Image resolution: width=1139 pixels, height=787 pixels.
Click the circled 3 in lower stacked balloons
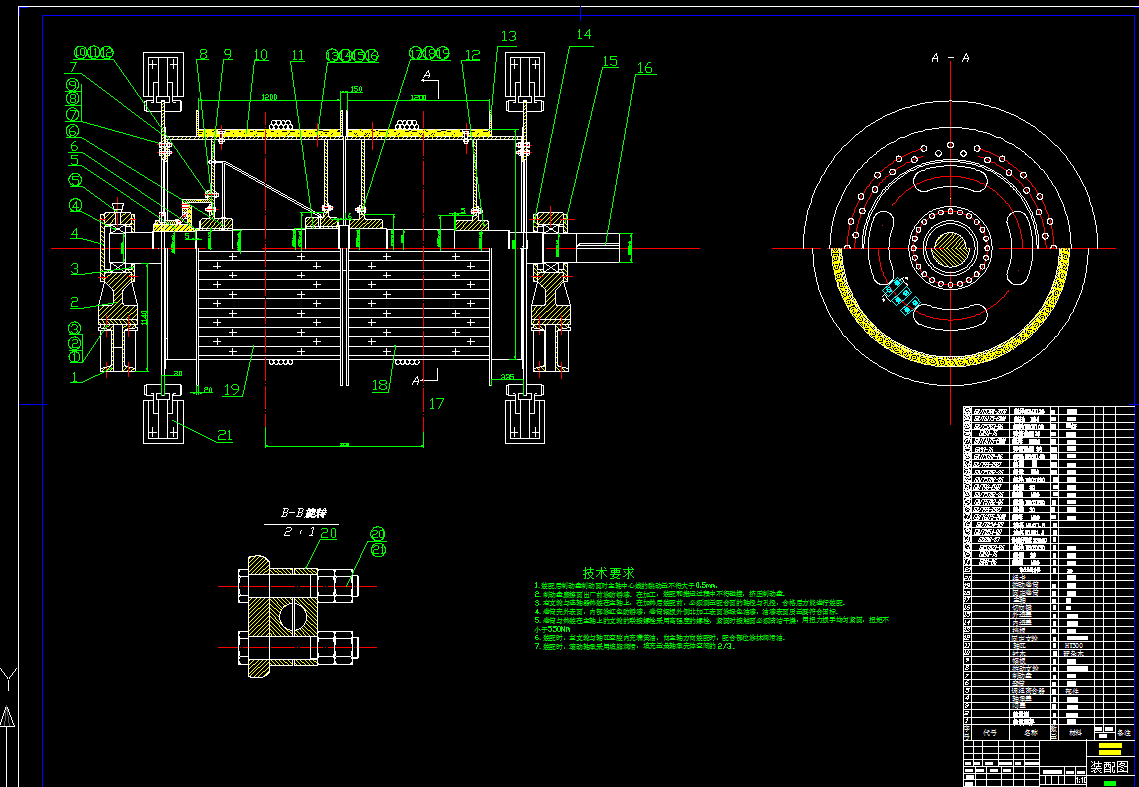coord(76,328)
